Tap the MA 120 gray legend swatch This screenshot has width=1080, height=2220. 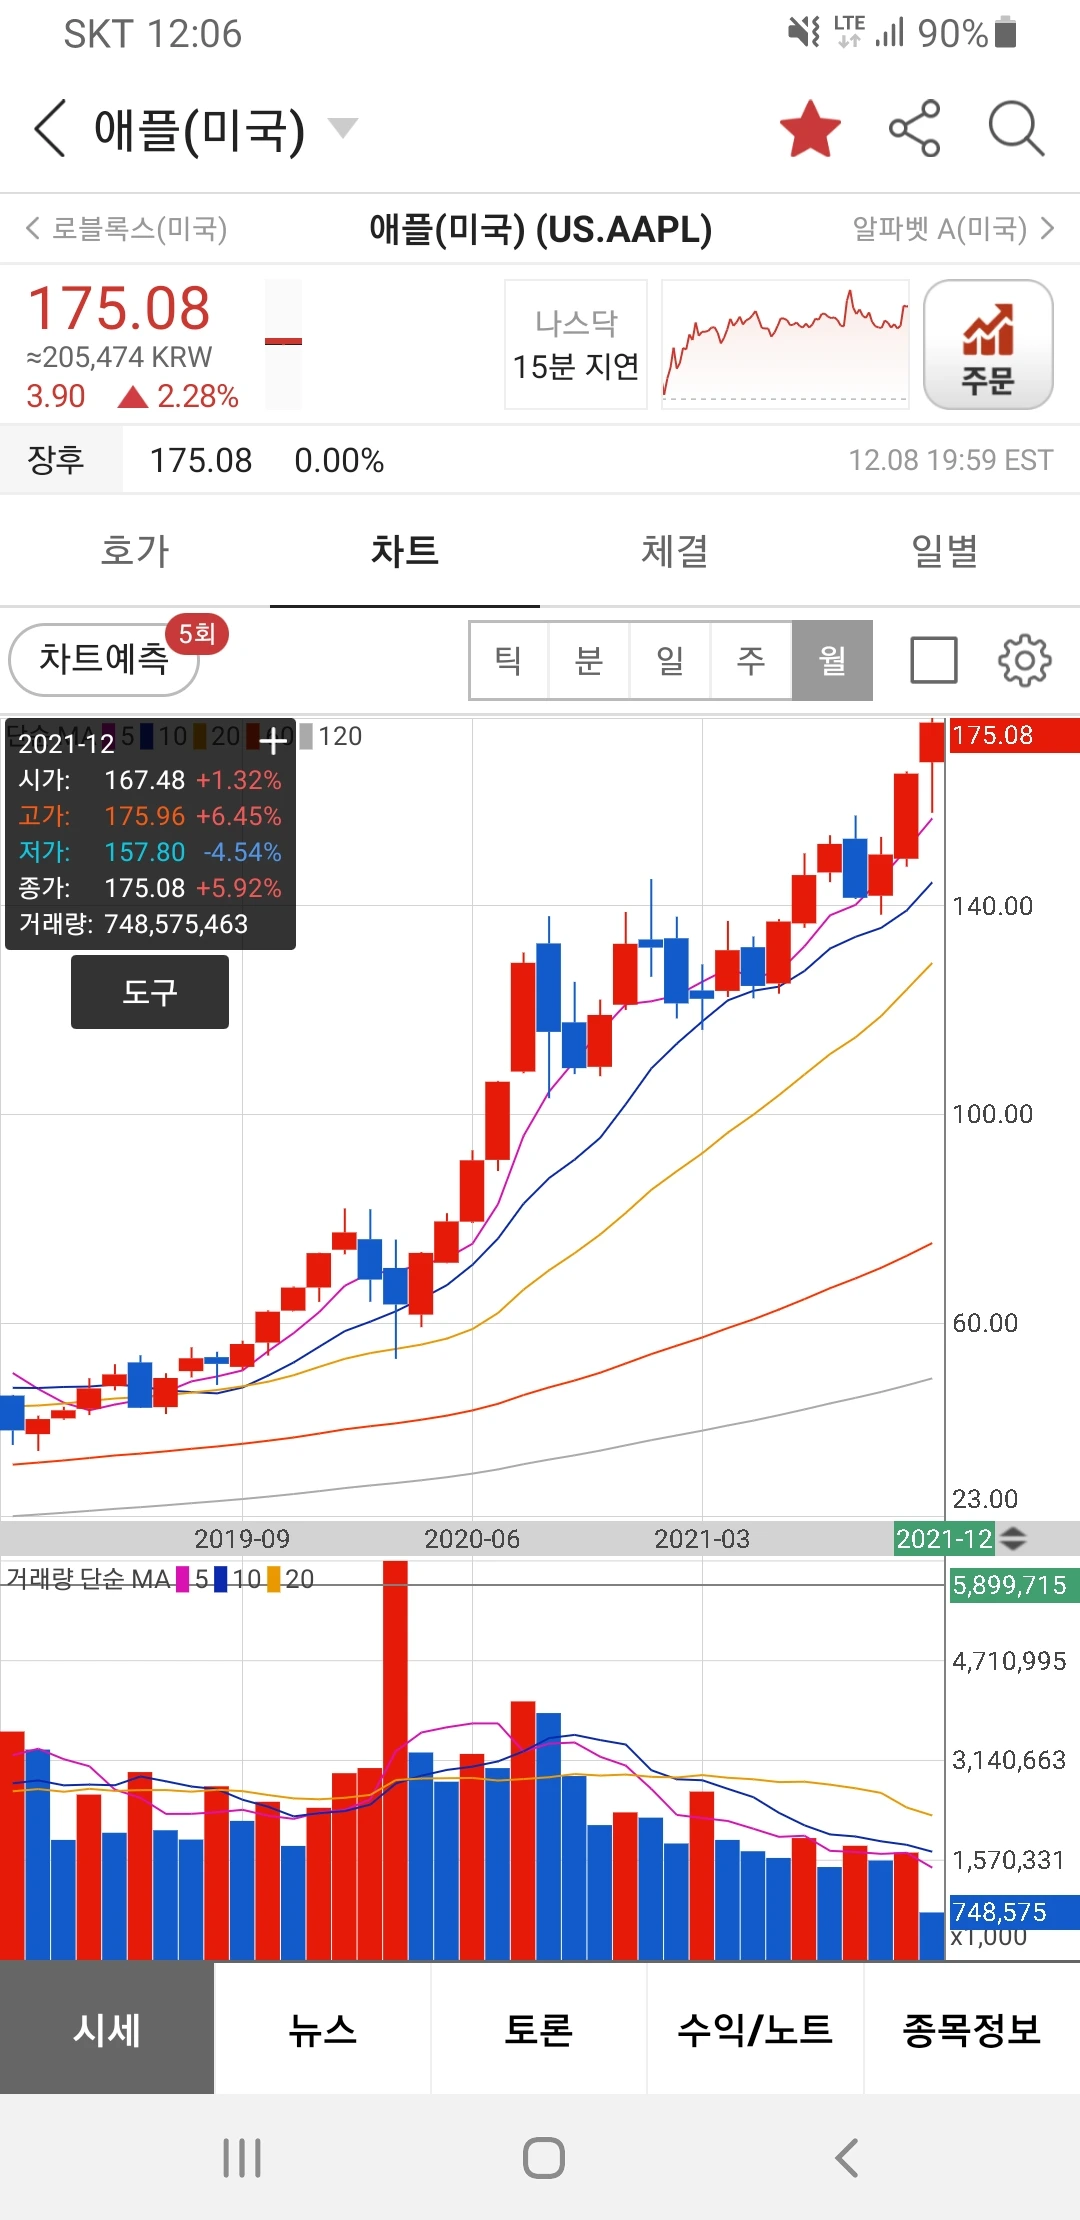coord(306,737)
